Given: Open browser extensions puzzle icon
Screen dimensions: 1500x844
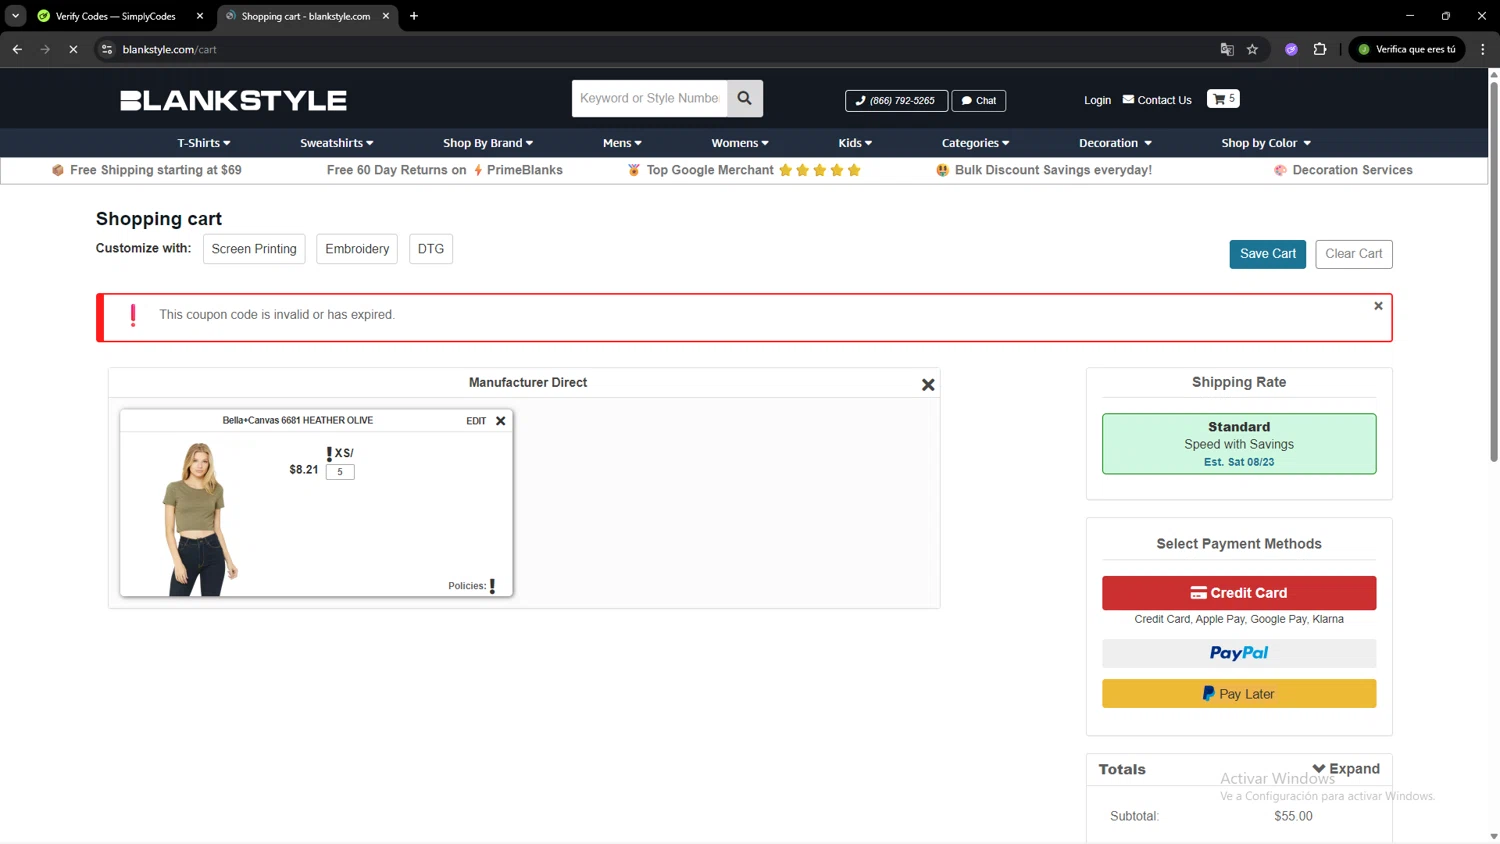Looking at the screenshot, I should click(x=1320, y=49).
